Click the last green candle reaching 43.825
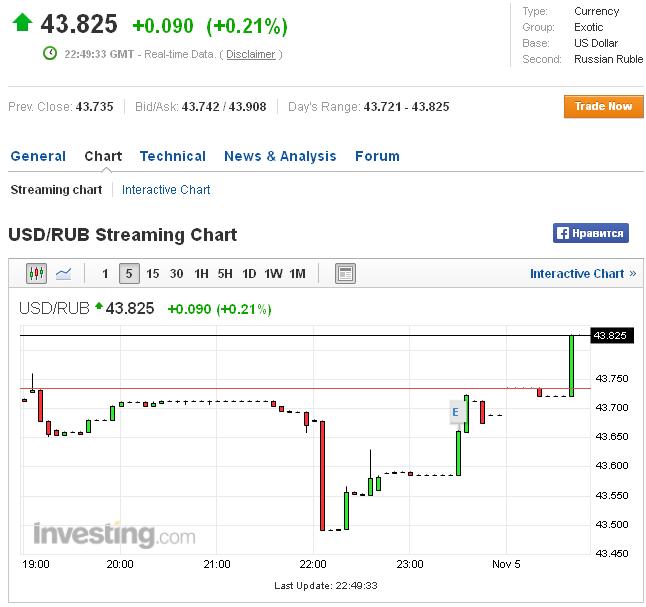The image size is (646, 607). [x=571, y=366]
